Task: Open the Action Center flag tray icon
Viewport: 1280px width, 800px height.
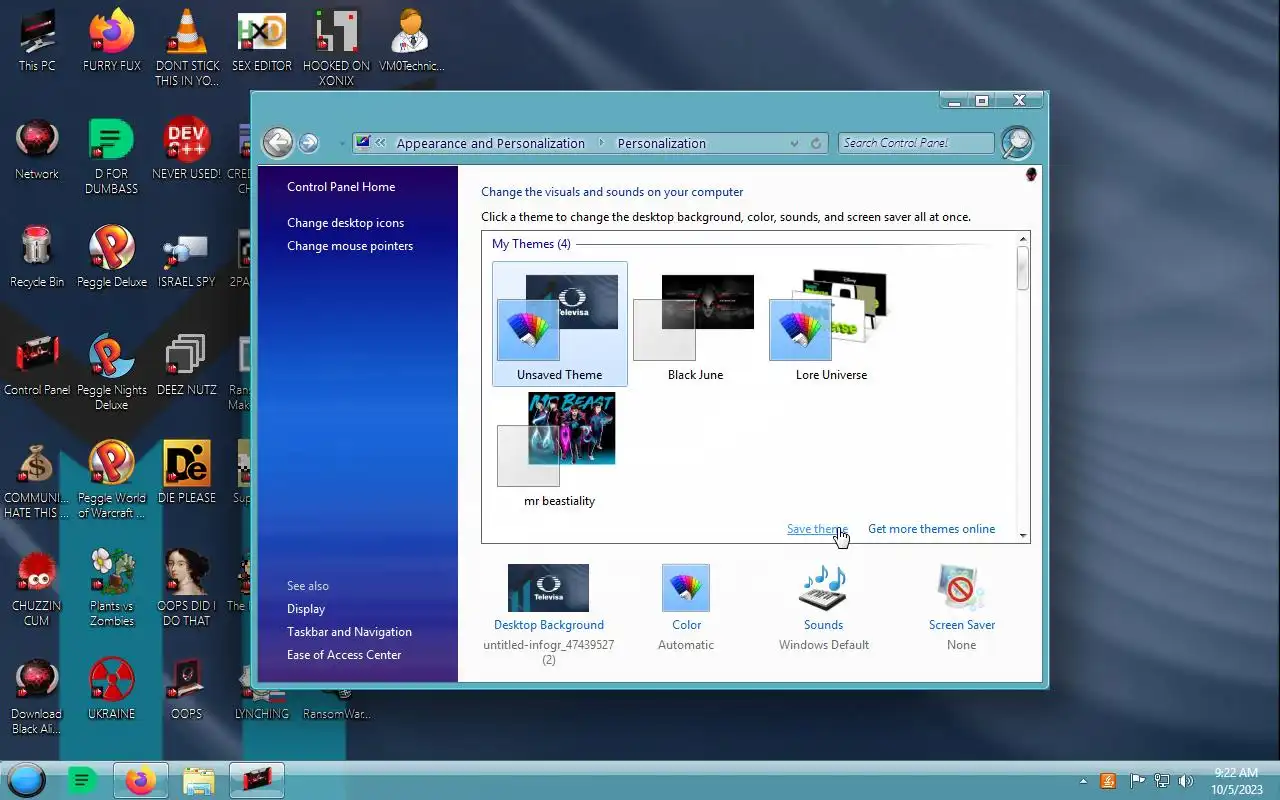Action: coord(1137,781)
